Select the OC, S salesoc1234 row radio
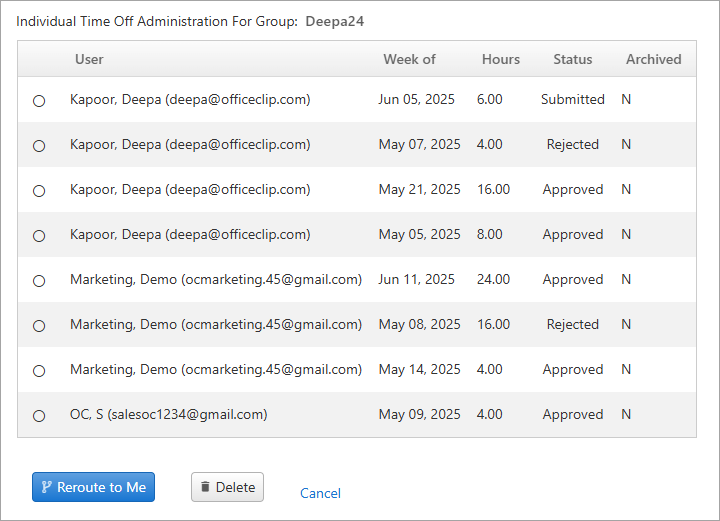Image resolution: width=720 pixels, height=521 pixels. (39, 415)
